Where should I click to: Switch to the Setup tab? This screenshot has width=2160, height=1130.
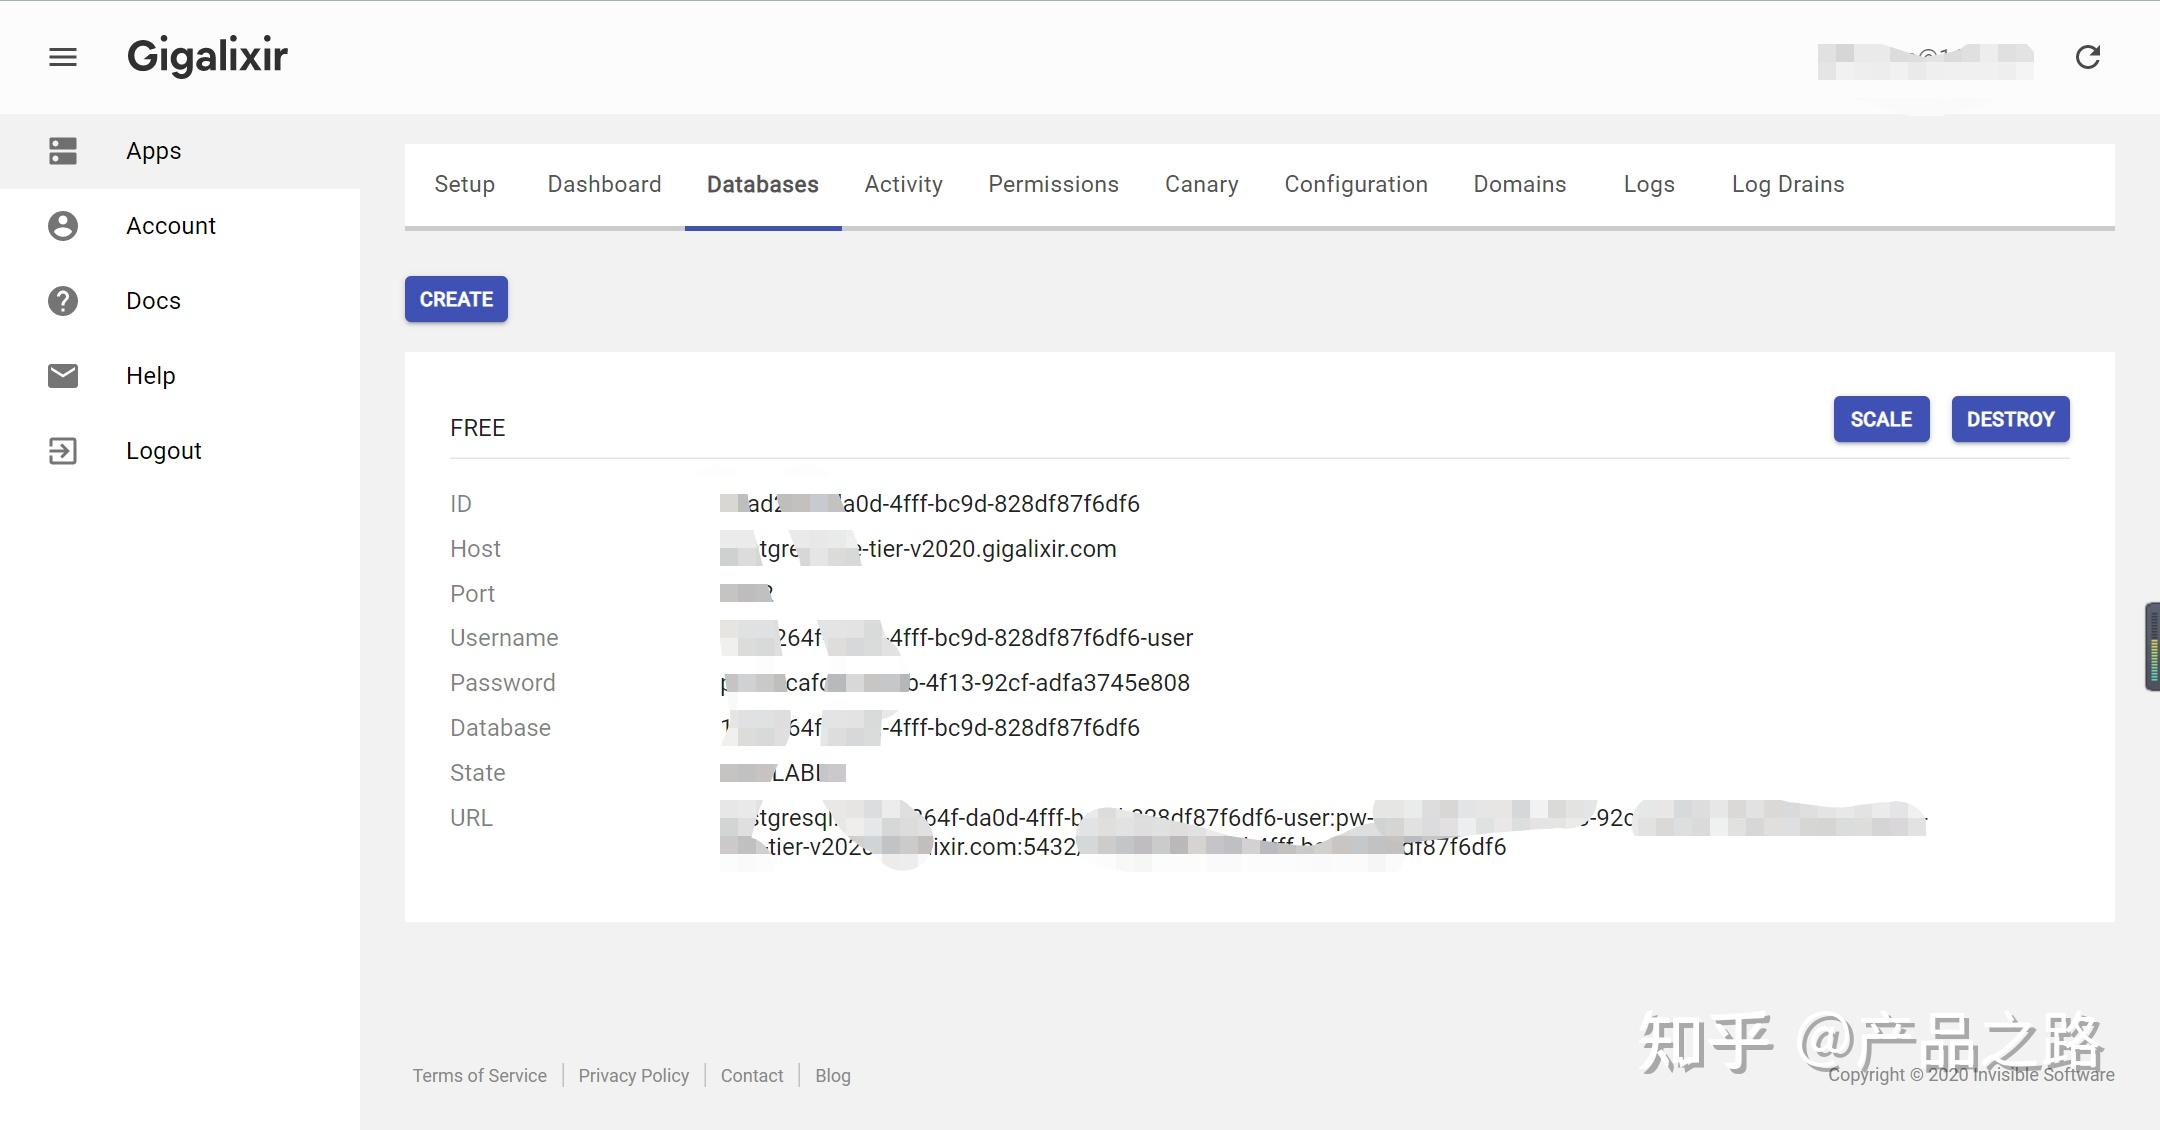tap(464, 184)
